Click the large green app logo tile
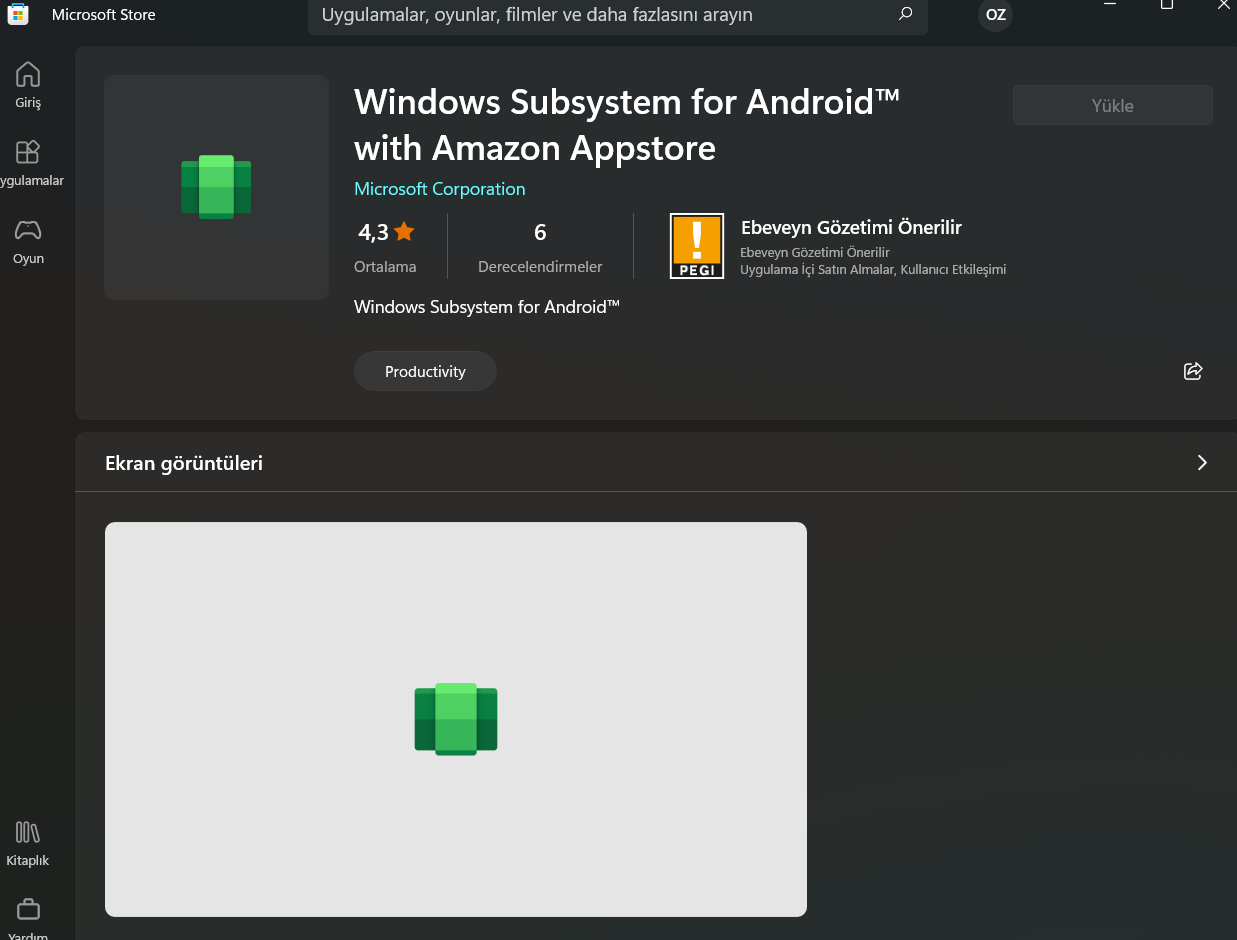 [x=216, y=187]
